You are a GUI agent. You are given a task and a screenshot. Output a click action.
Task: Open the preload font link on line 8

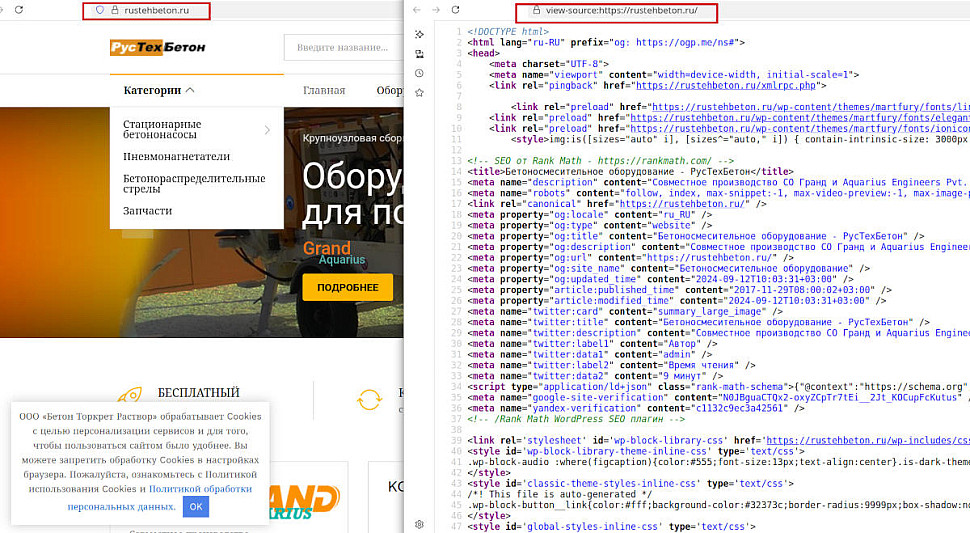[x=810, y=107]
